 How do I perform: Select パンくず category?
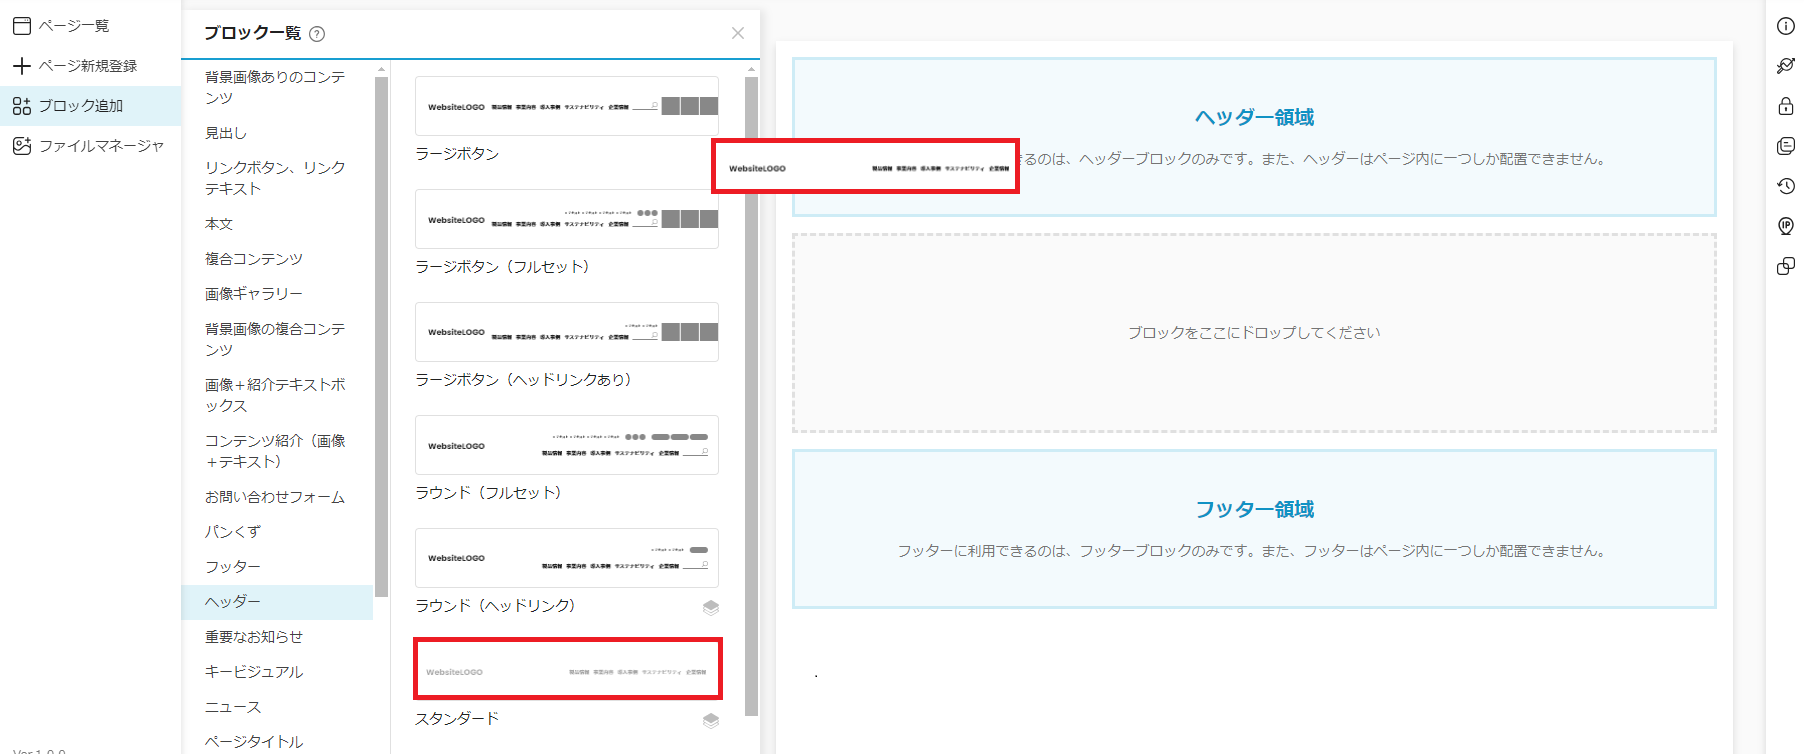click(x=277, y=532)
